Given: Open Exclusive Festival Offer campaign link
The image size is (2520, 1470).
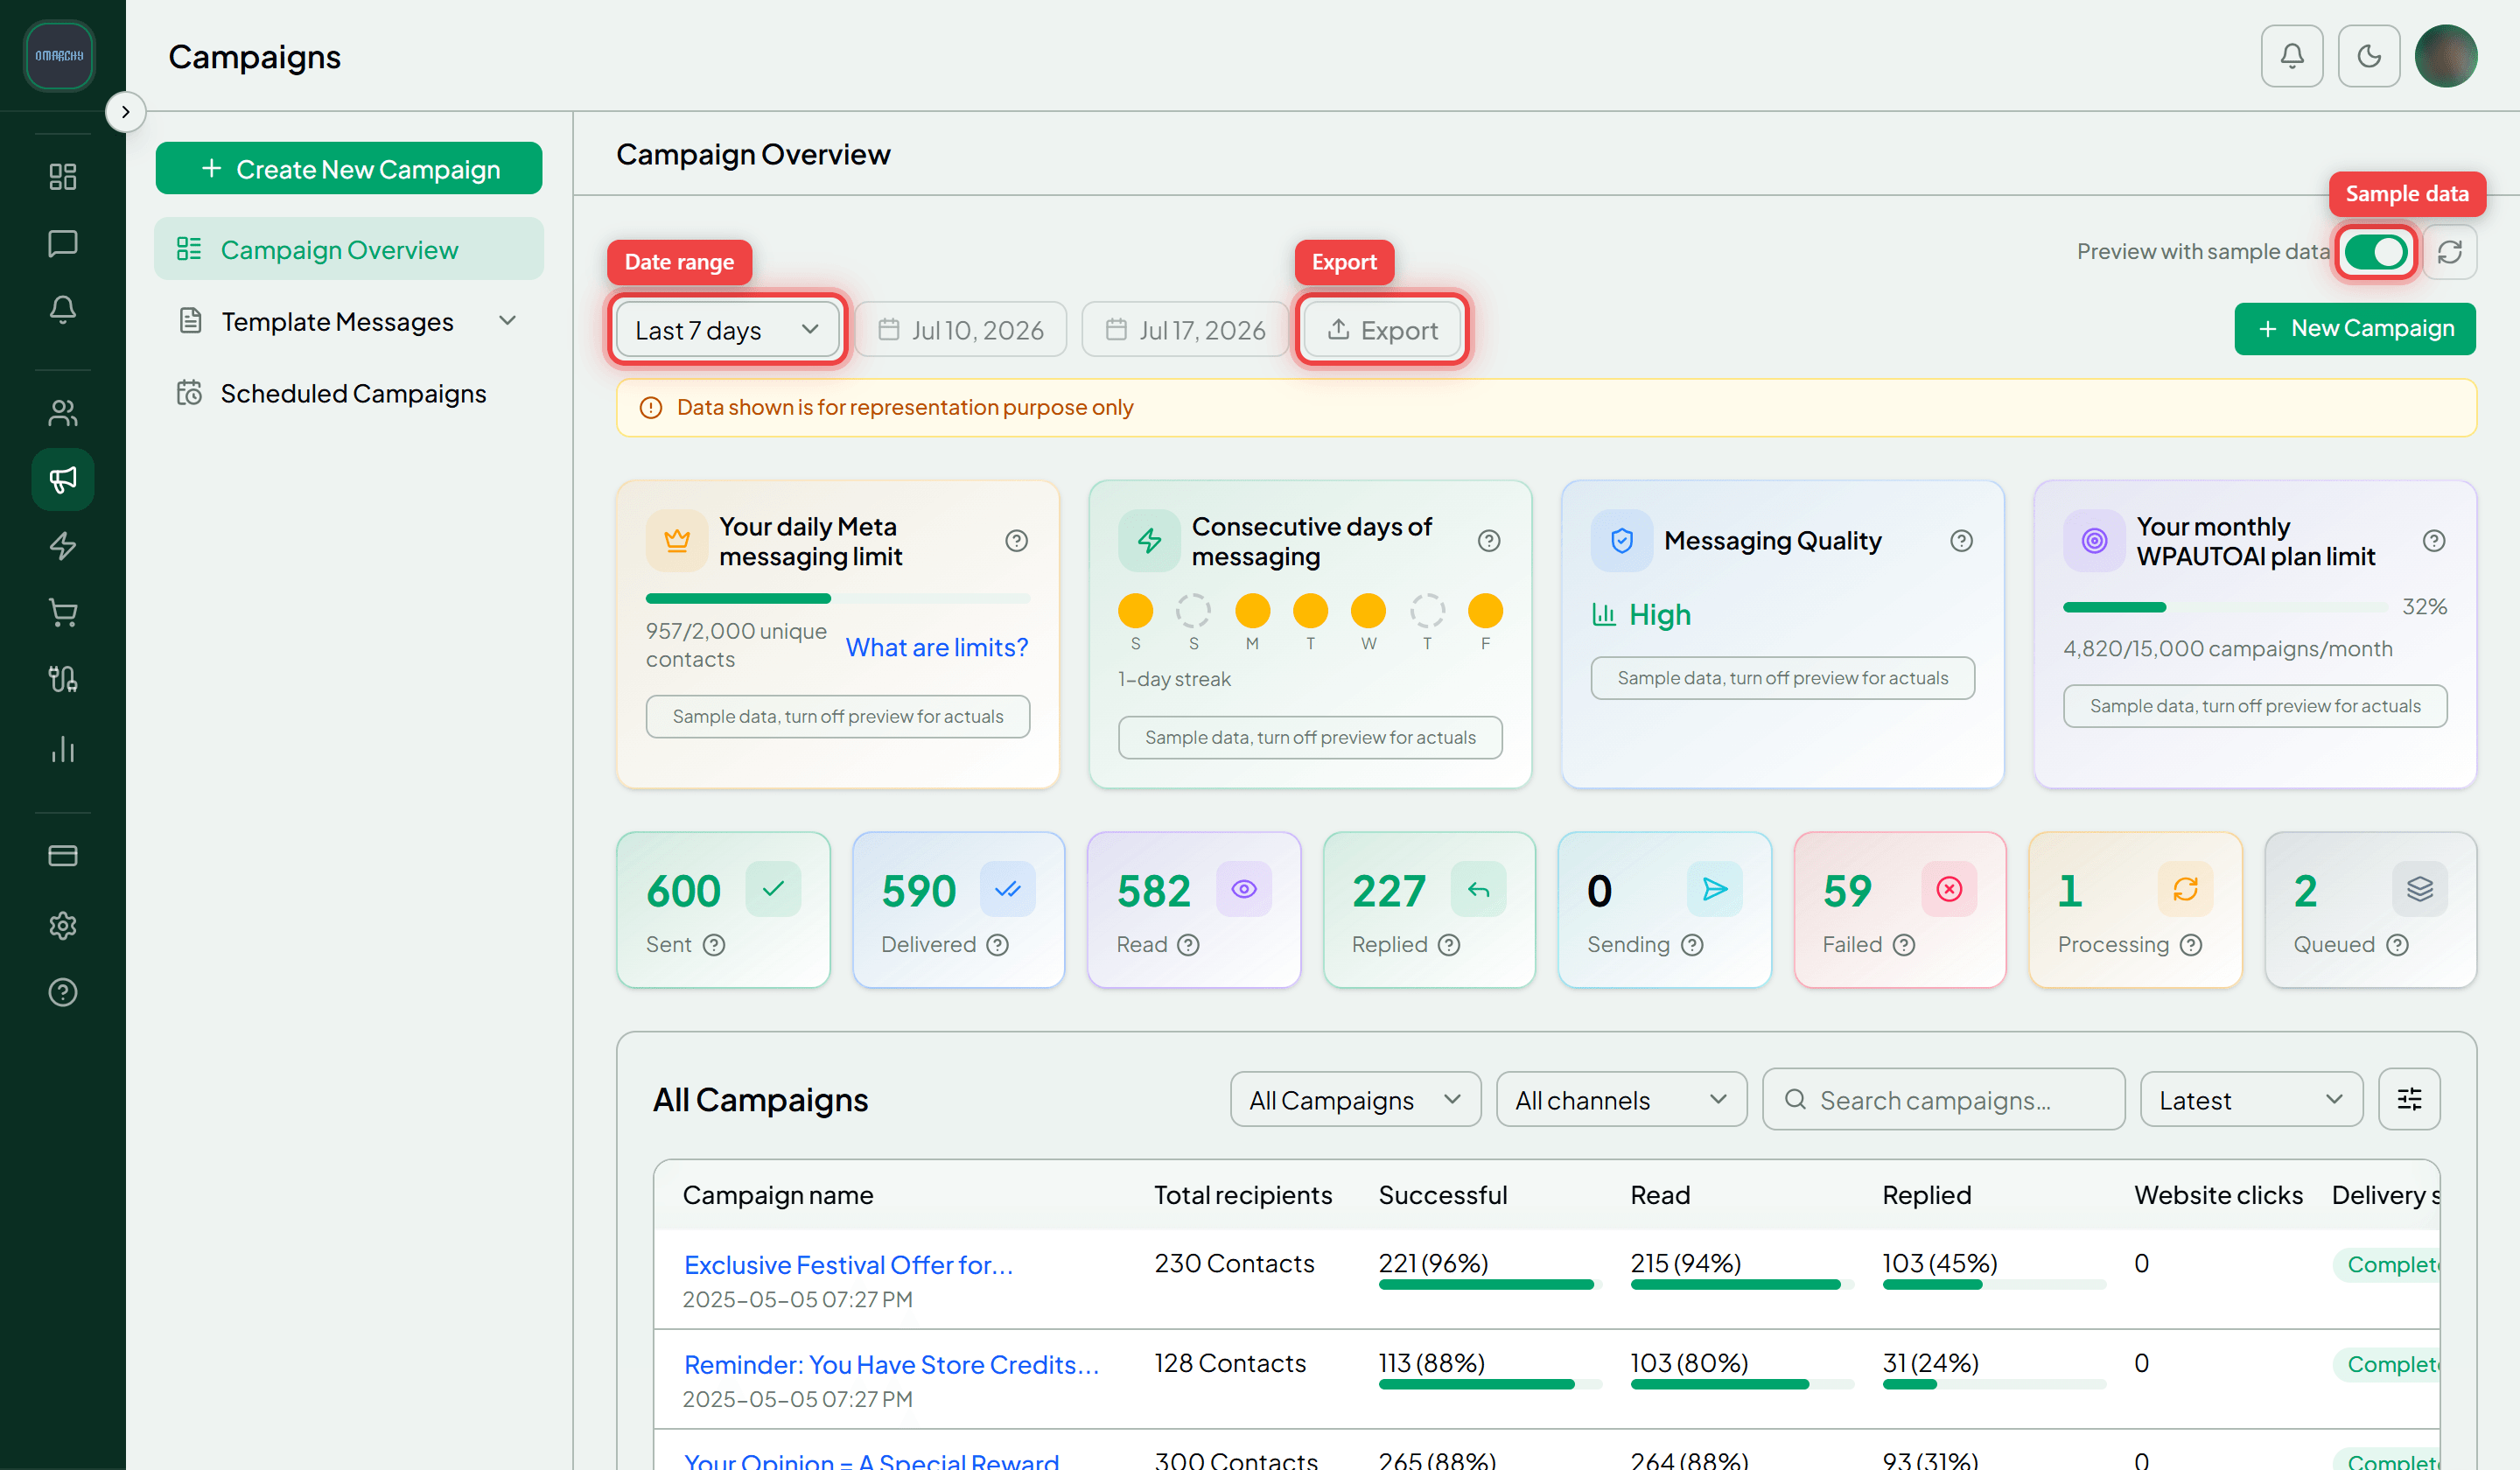Looking at the screenshot, I should (x=848, y=1265).
